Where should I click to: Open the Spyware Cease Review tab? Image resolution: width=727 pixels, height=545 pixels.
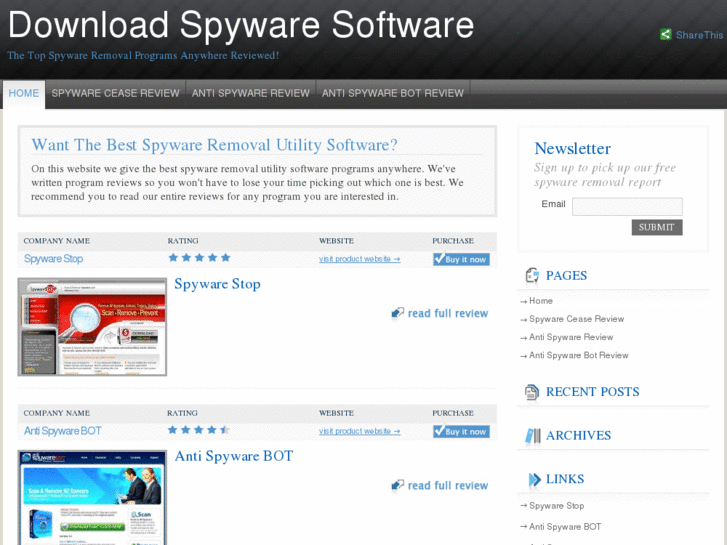coord(115,93)
